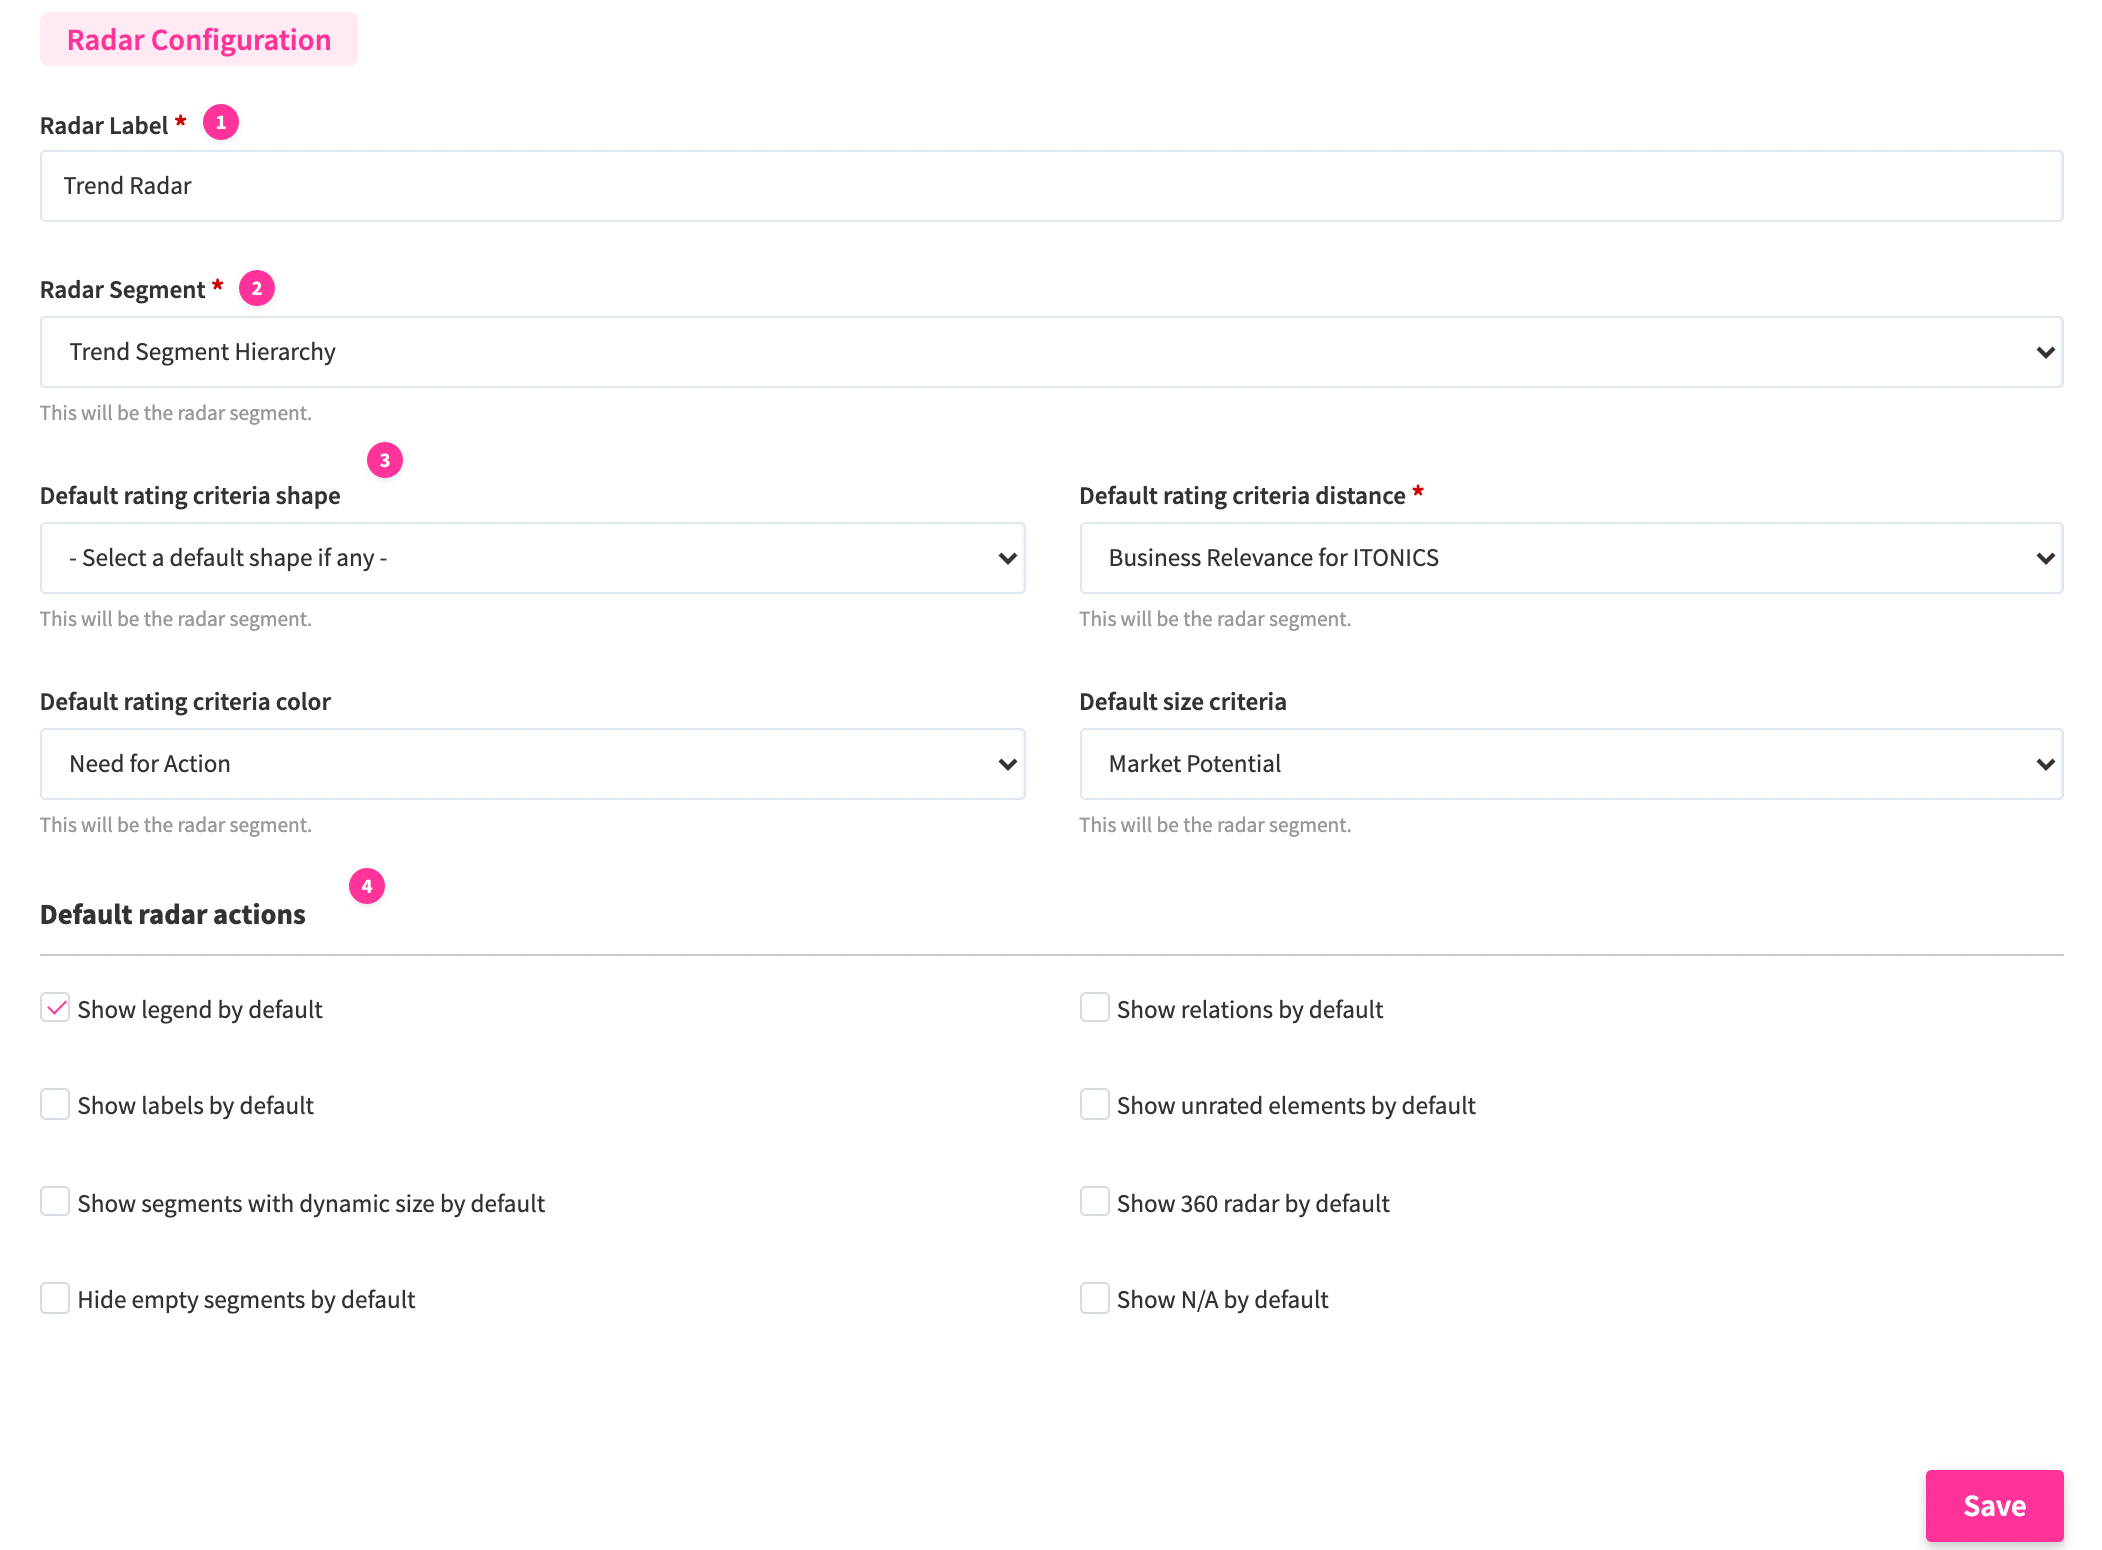
Task: Open Default rating criteria shape dropdown
Action: point(532,558)
